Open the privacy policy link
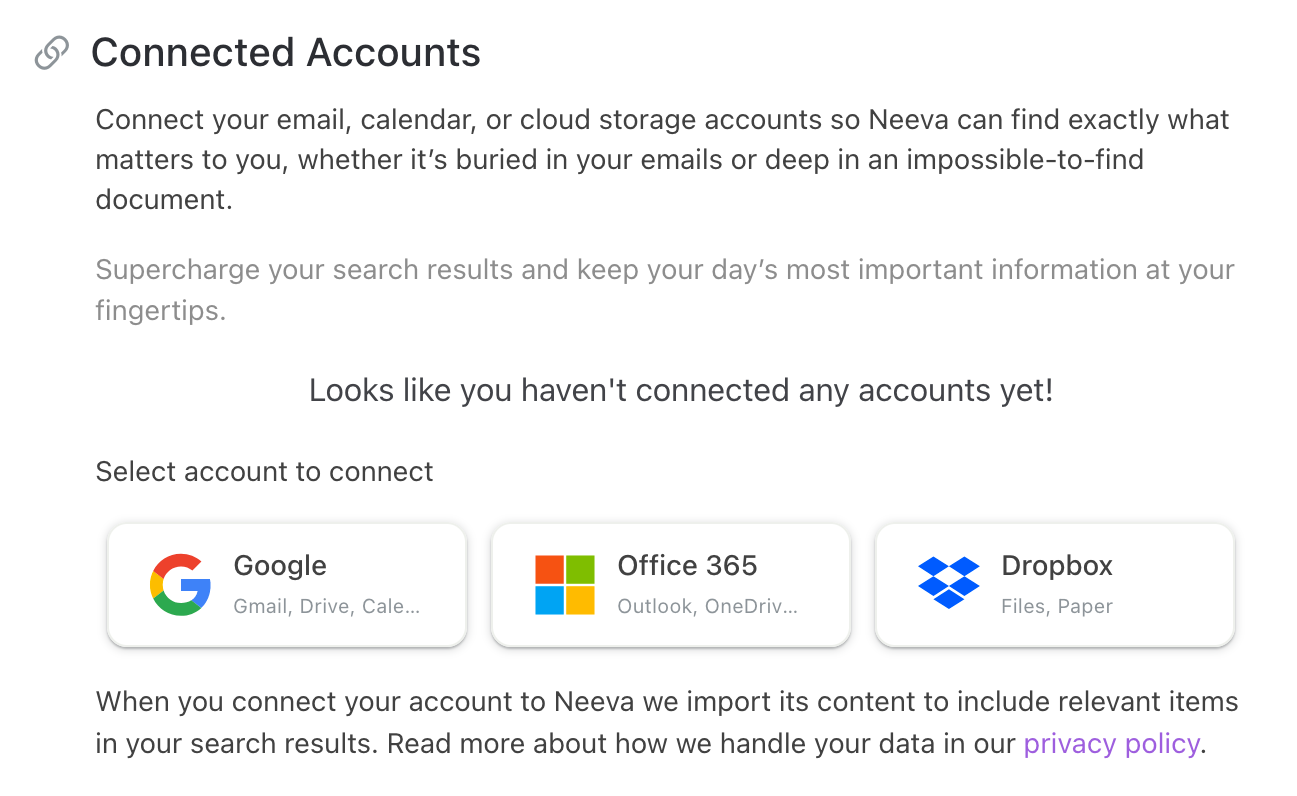The width and height of the screenshot is (1297, 796). 1111,744
